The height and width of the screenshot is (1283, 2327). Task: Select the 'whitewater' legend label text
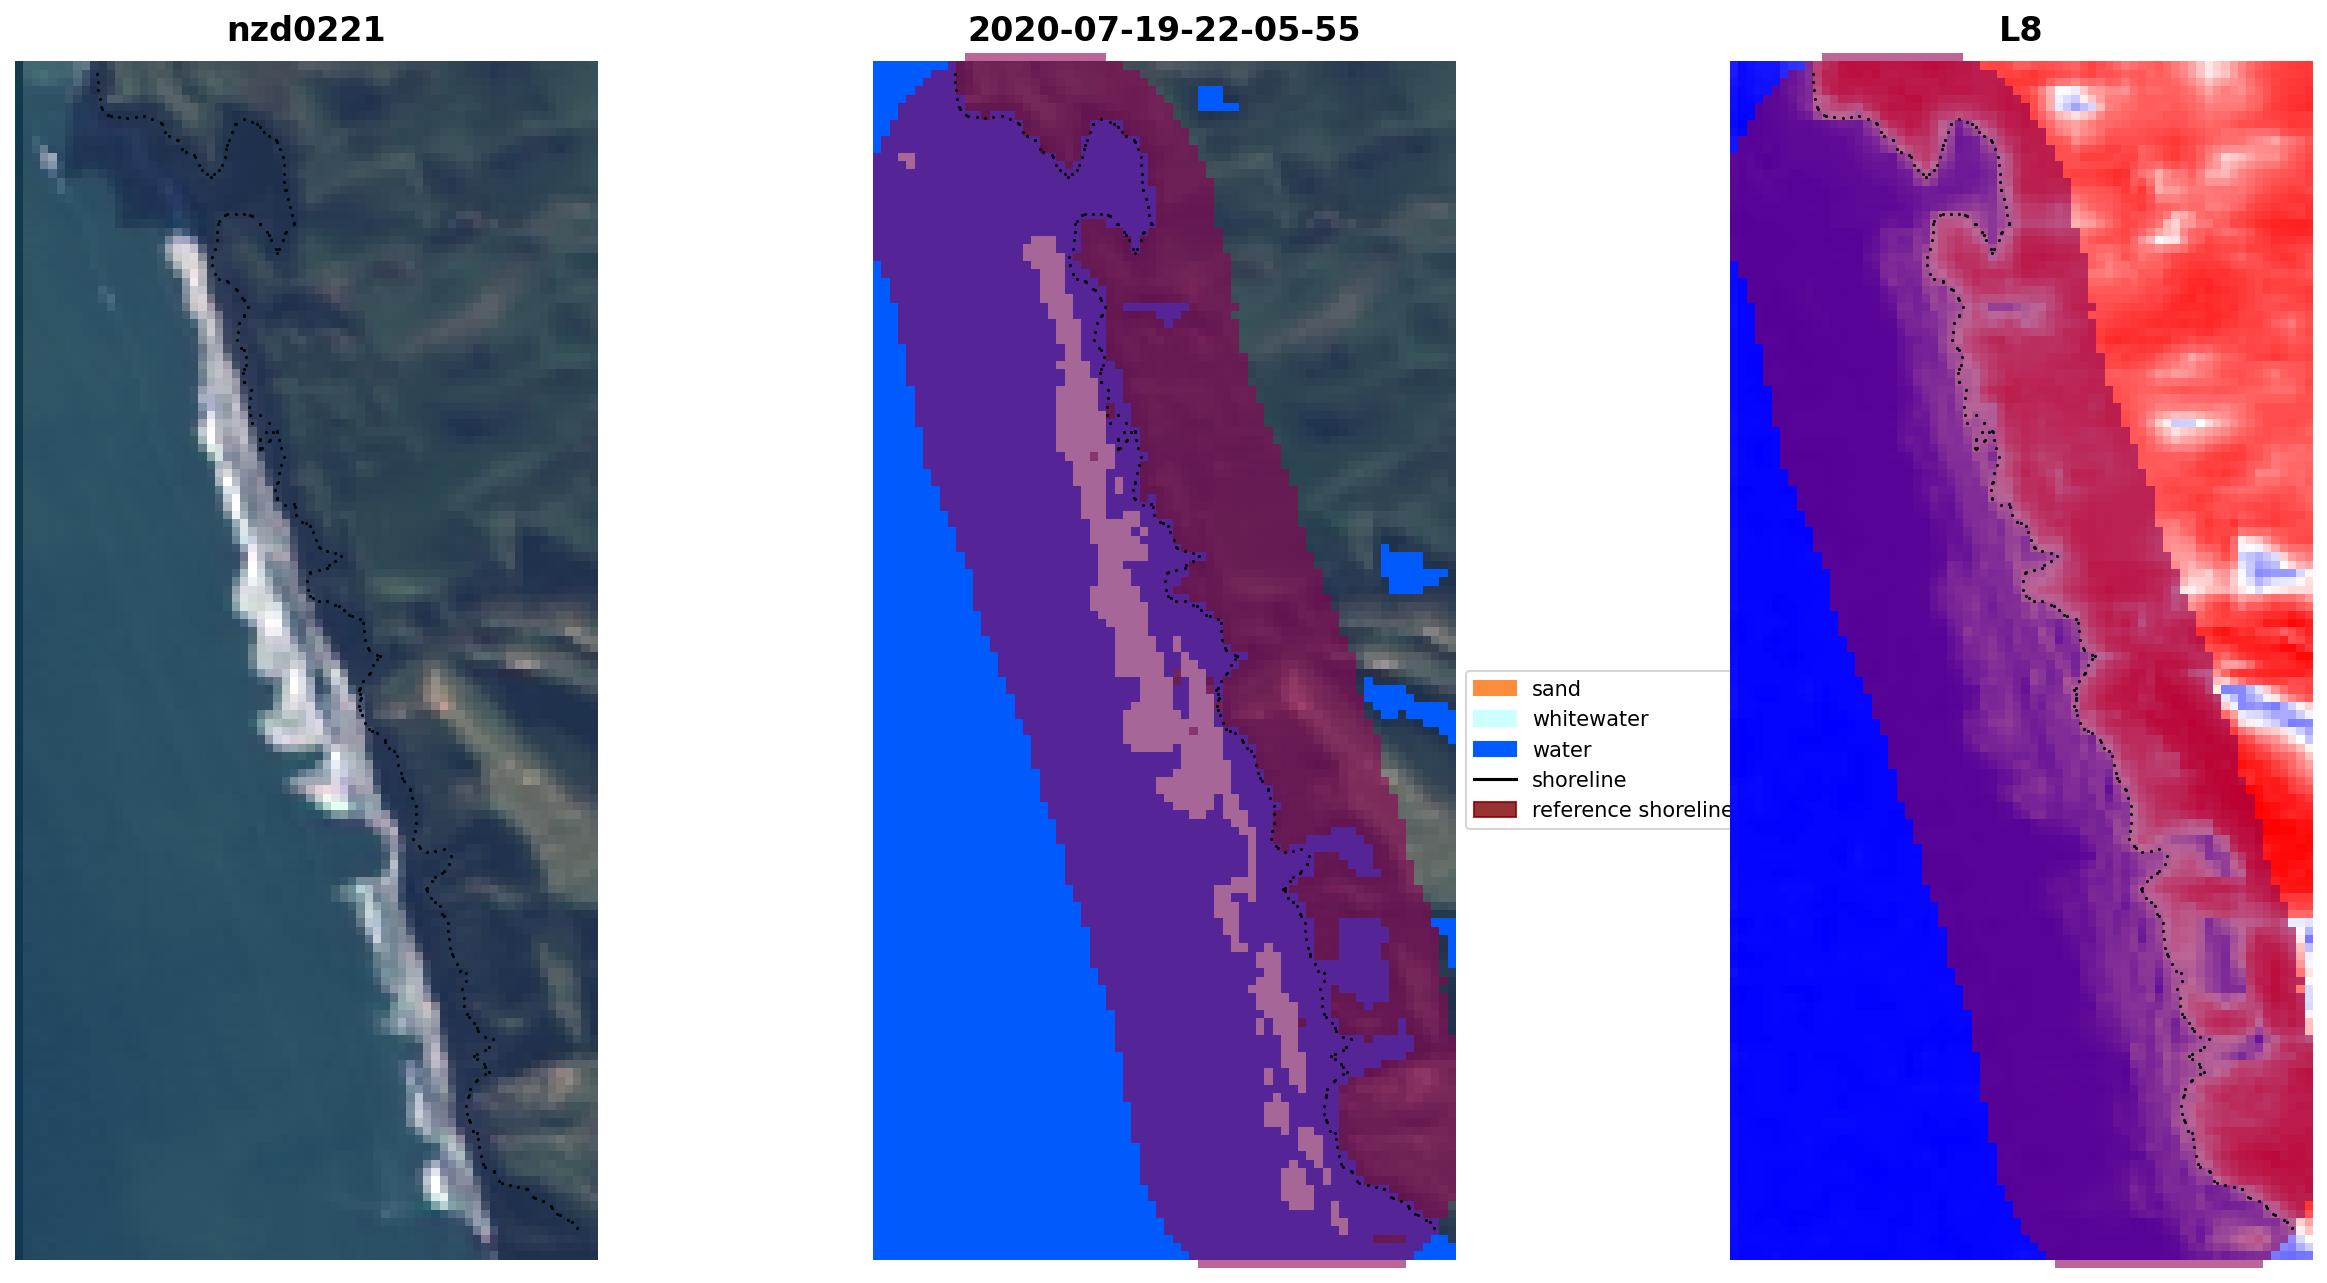point(1589,719)
